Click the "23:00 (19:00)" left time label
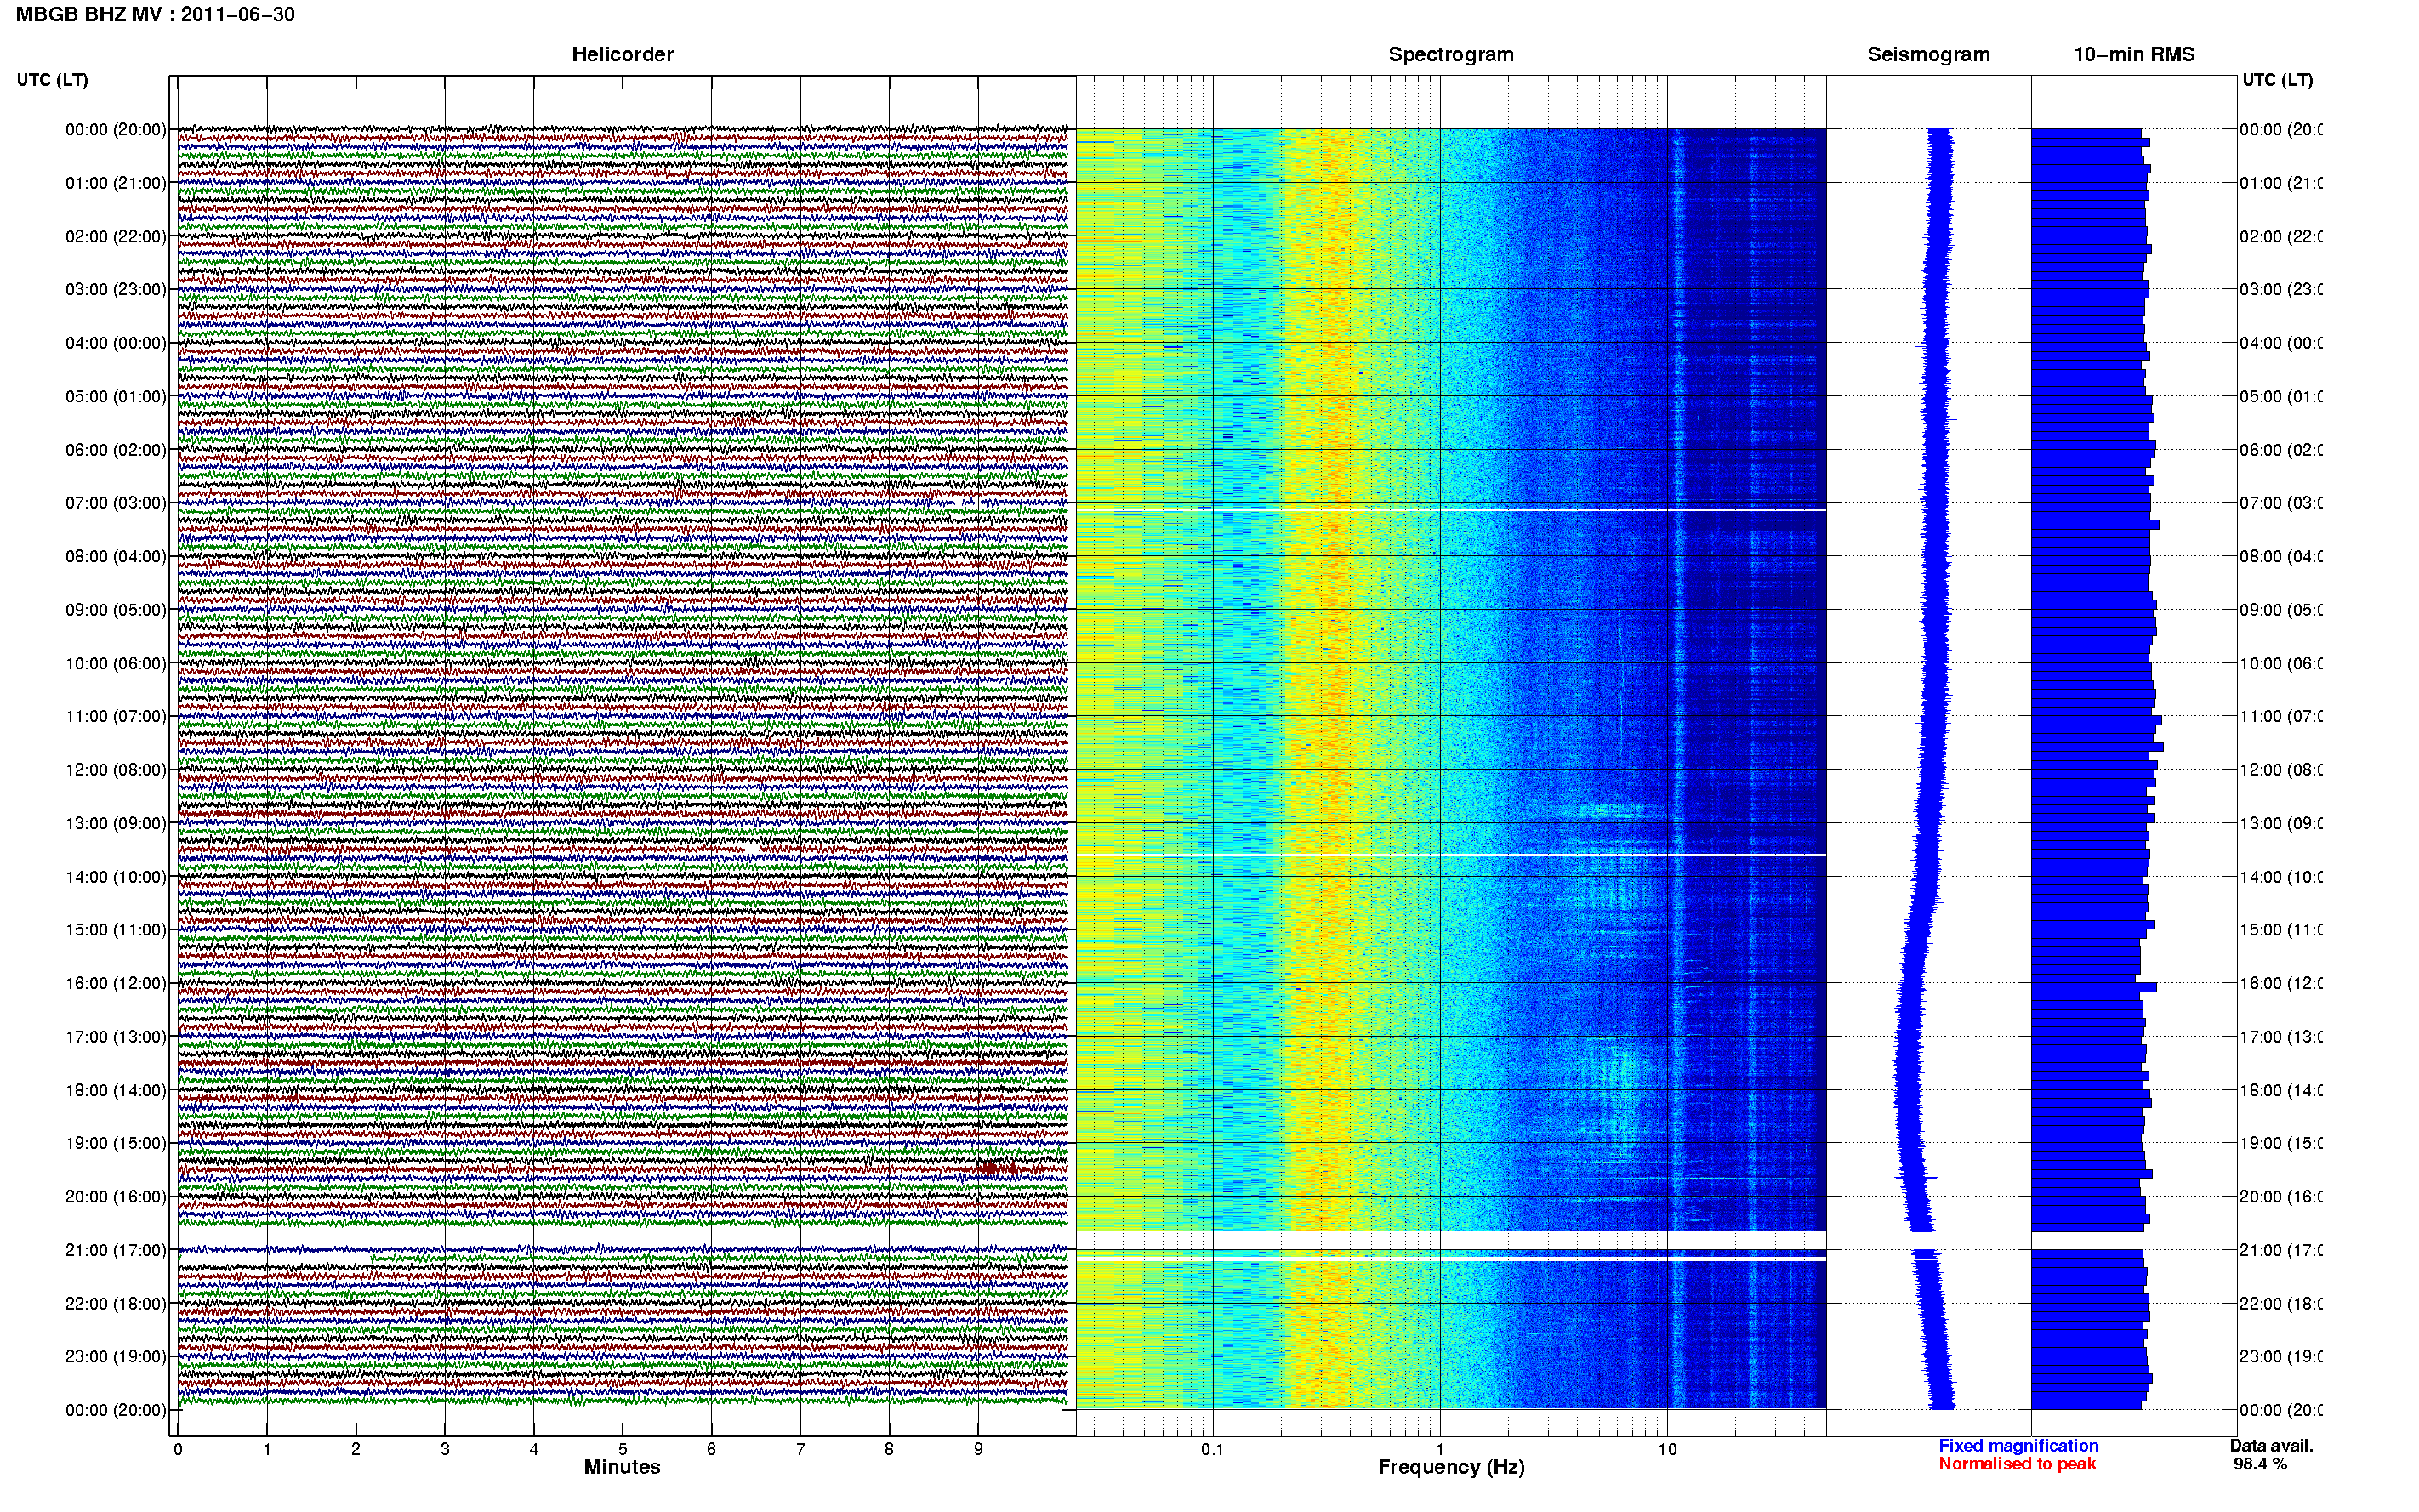 coord(116,1357)
